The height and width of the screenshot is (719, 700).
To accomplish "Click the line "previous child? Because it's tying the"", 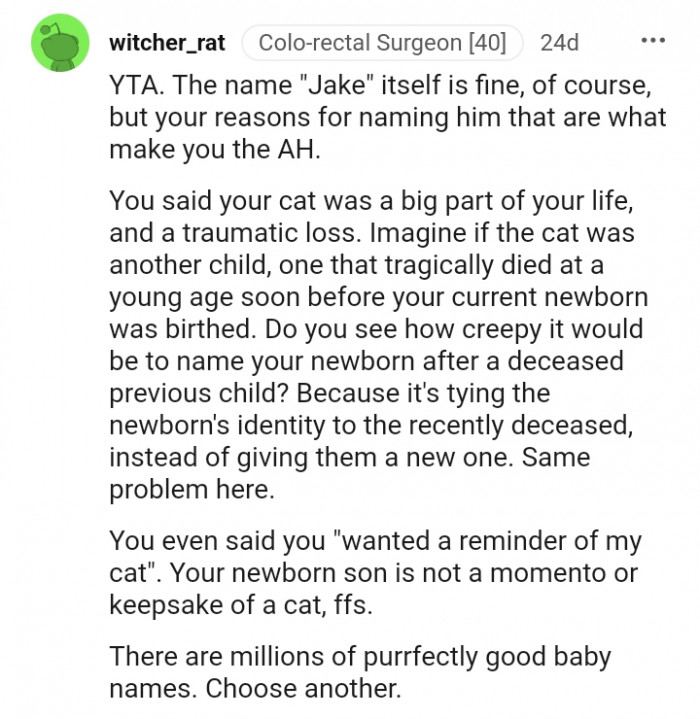I will click(330, 393).
